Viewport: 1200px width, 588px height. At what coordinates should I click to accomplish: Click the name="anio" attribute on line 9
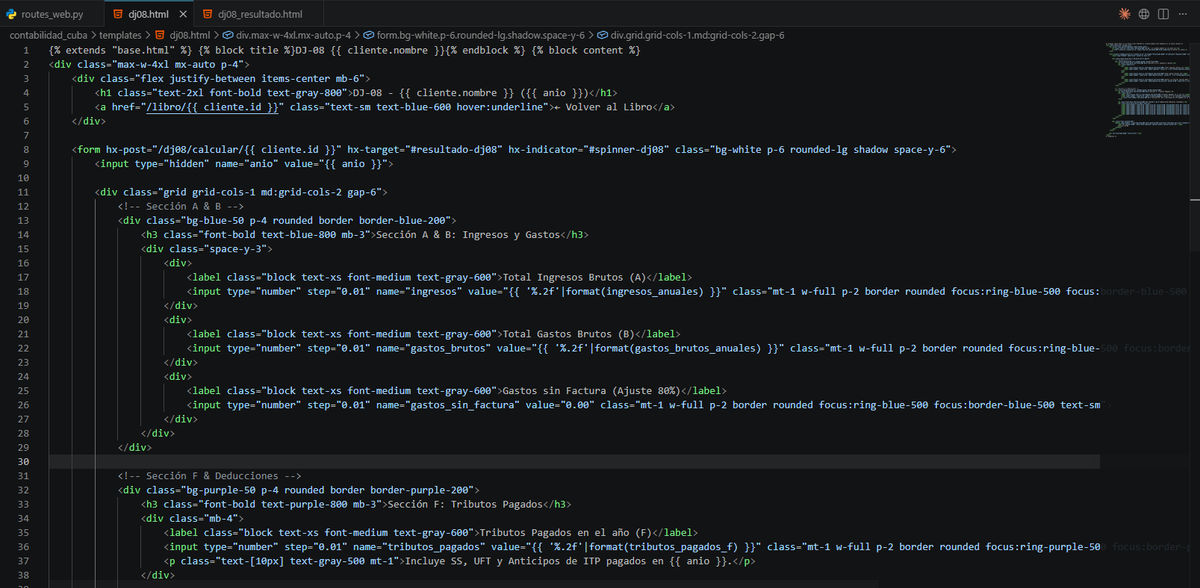[x=247, y=163]
